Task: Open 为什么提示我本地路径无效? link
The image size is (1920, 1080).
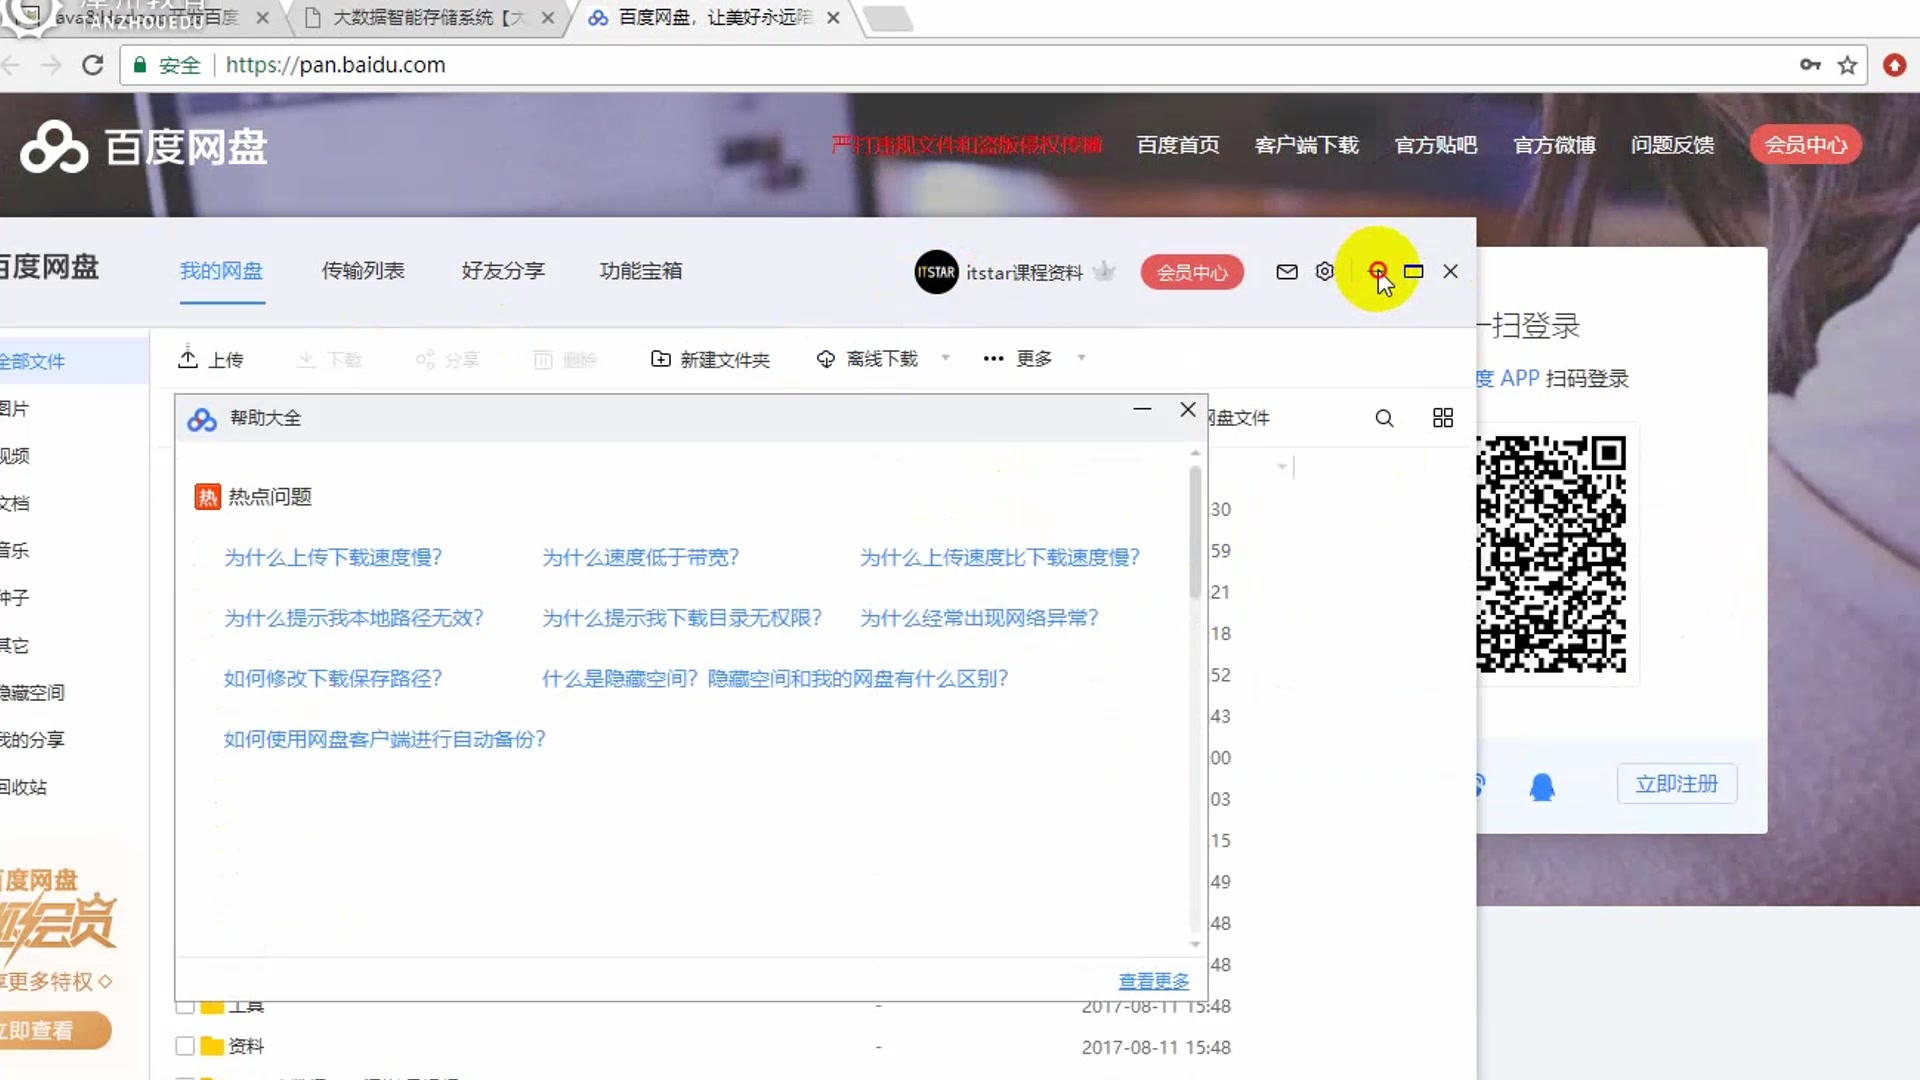Action: pyautogui.click(x=354, y=619)
